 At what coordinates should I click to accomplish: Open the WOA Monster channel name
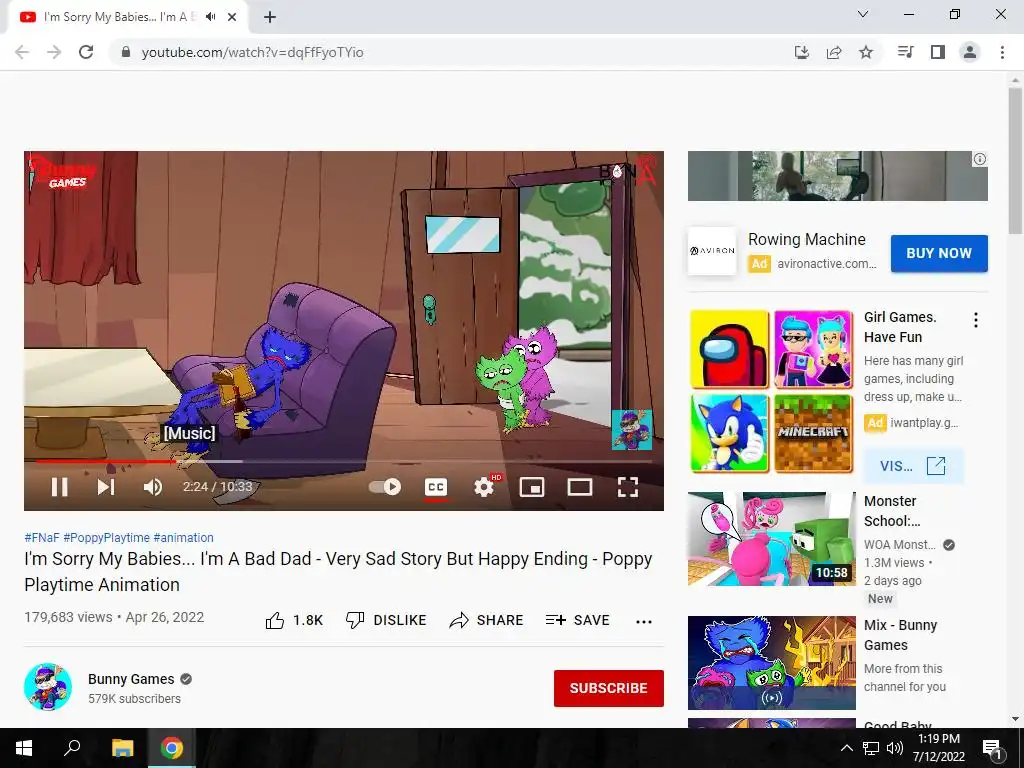point(900,545)
